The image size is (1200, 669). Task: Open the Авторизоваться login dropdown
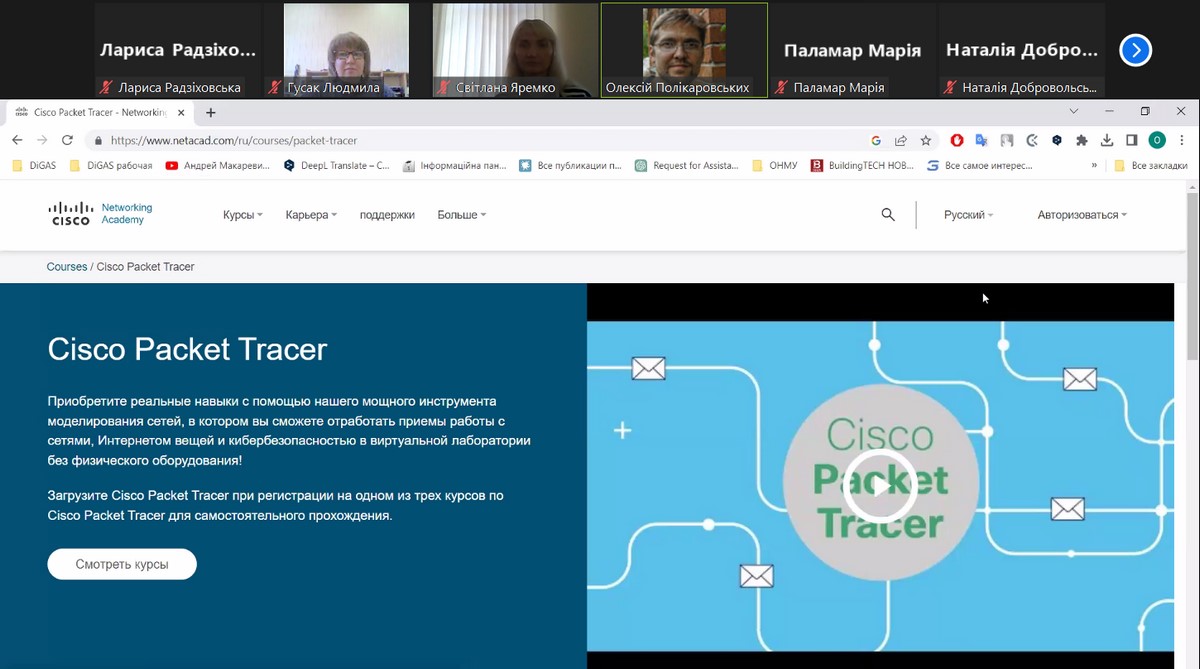pos(1081,215)
